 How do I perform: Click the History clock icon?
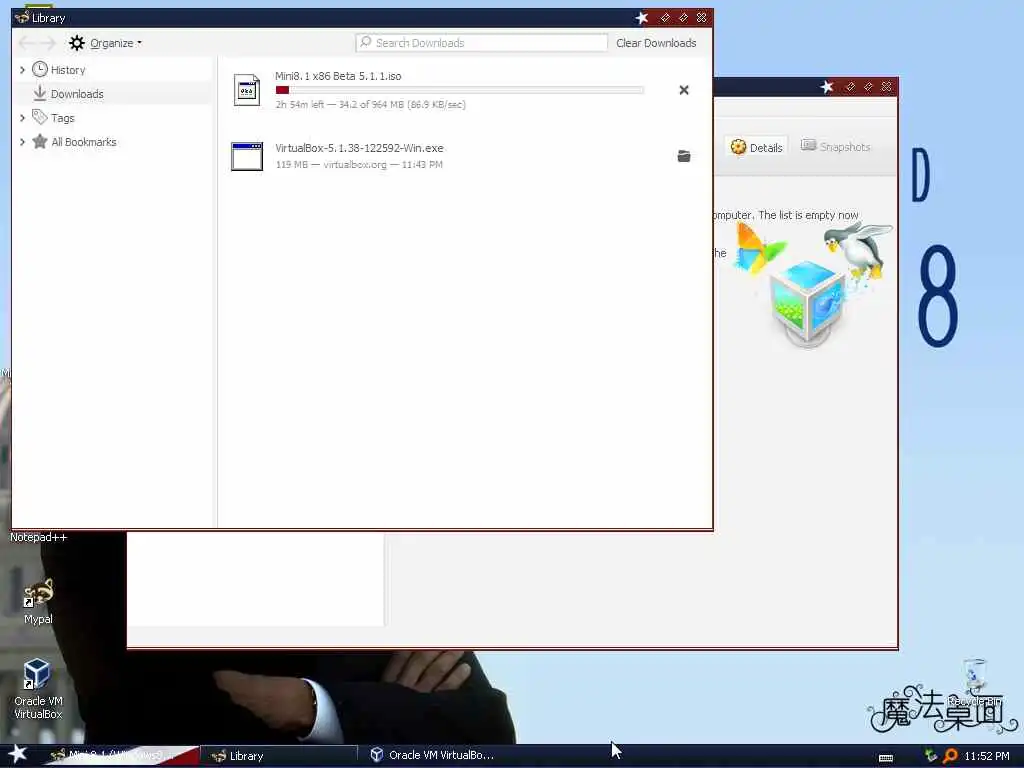[x=40, y=69]
